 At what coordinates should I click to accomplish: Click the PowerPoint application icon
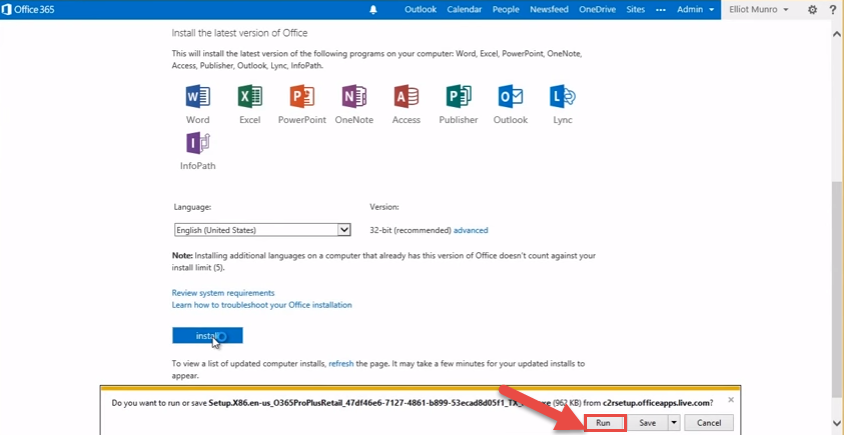tap(302, 96)
